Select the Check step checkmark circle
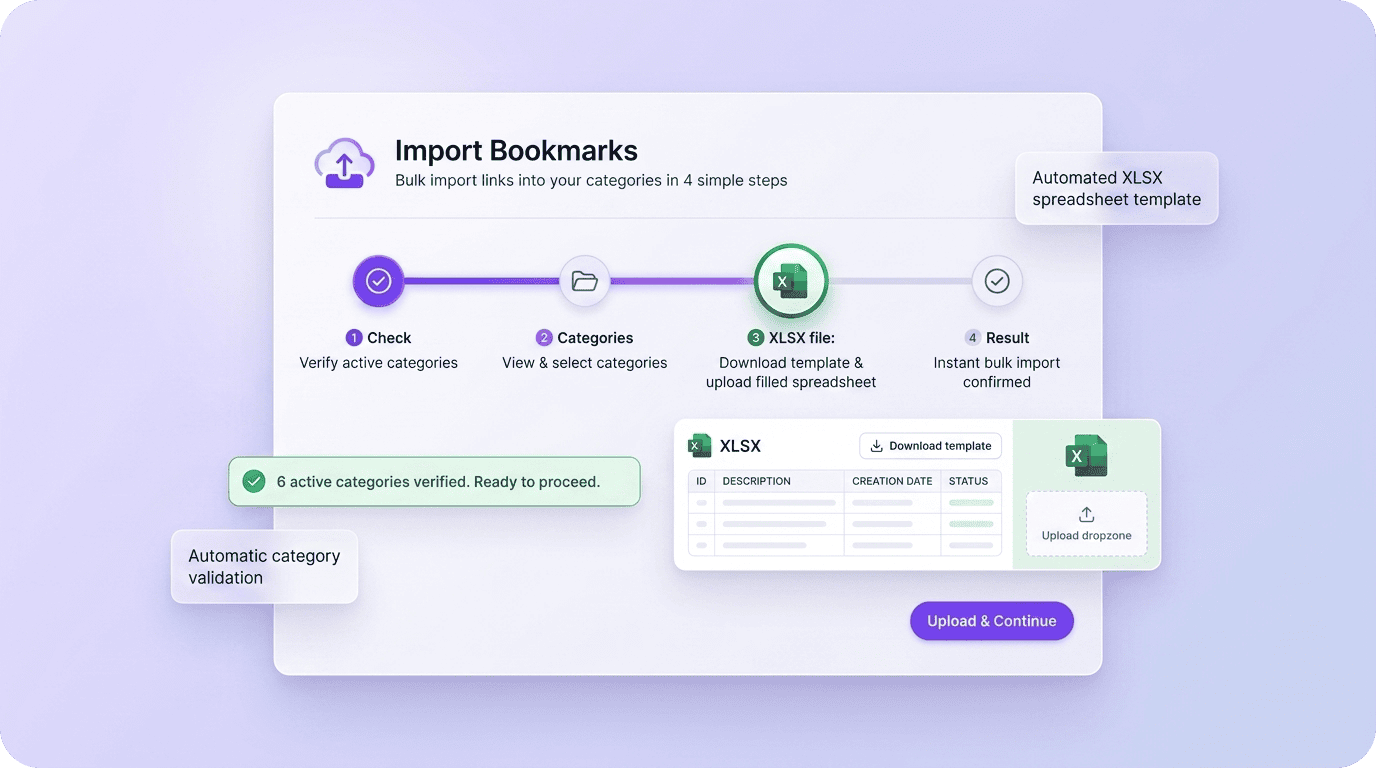This screenshot has height=768, width=1376. click(378, 281)
